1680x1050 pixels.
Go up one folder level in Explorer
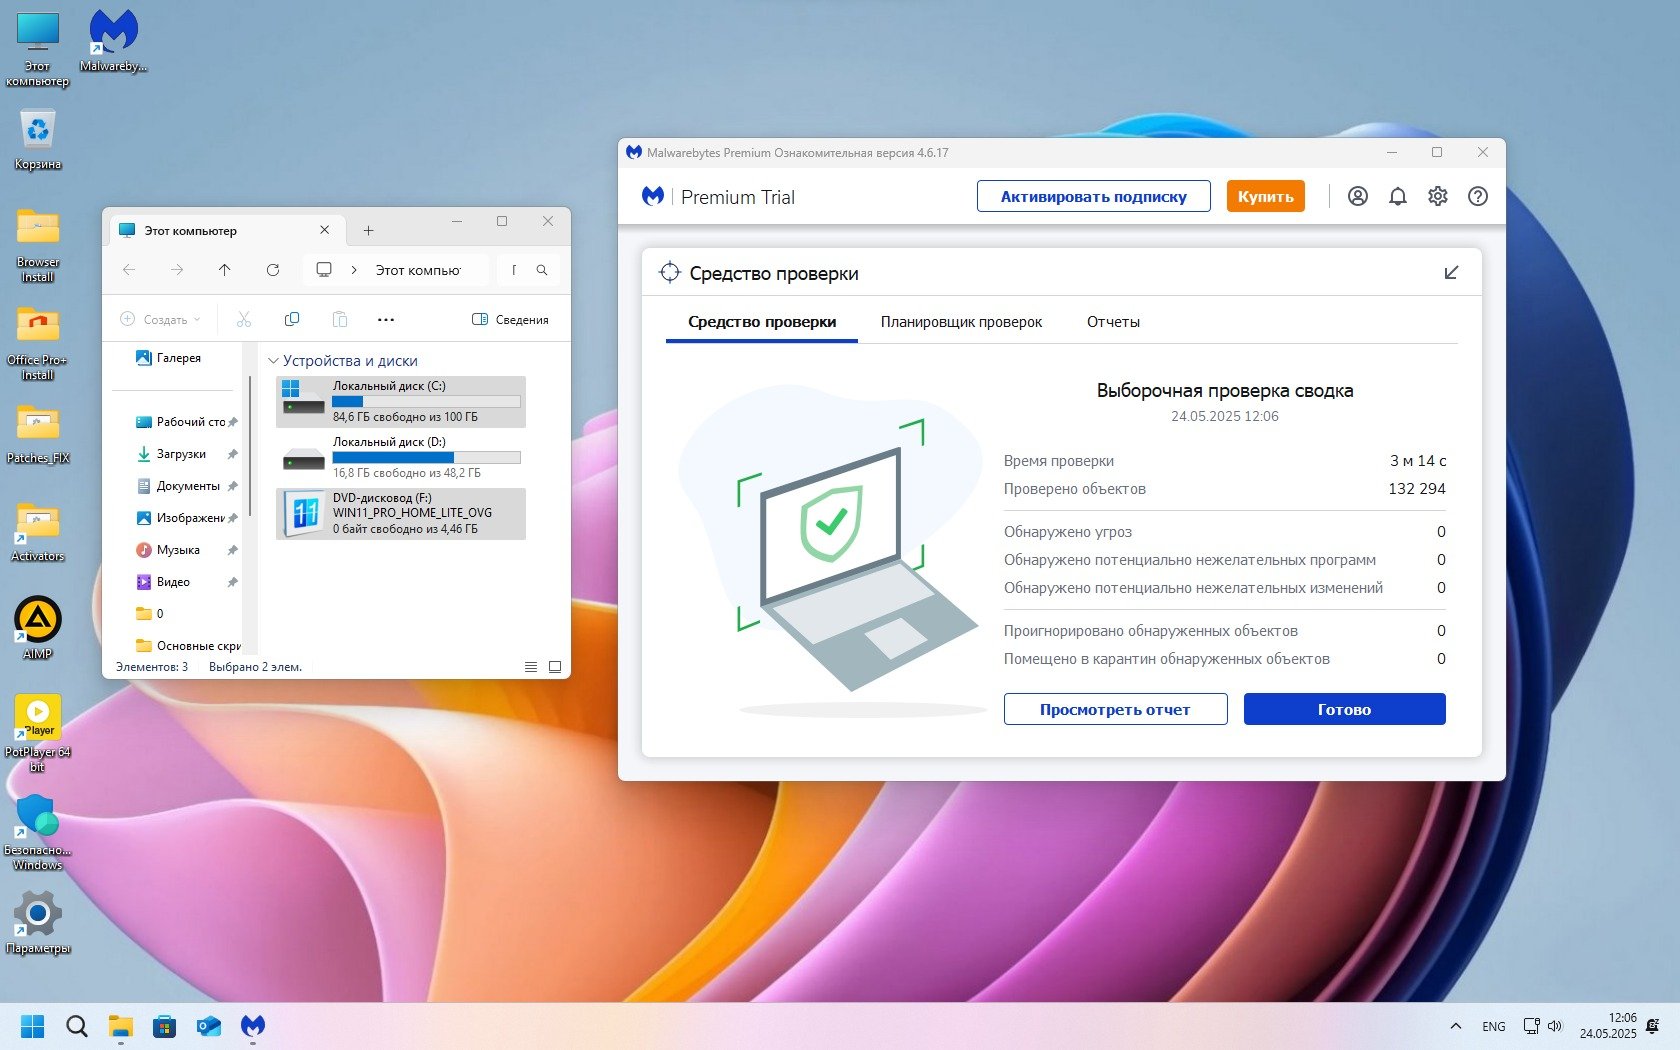[x=225, y=270]
